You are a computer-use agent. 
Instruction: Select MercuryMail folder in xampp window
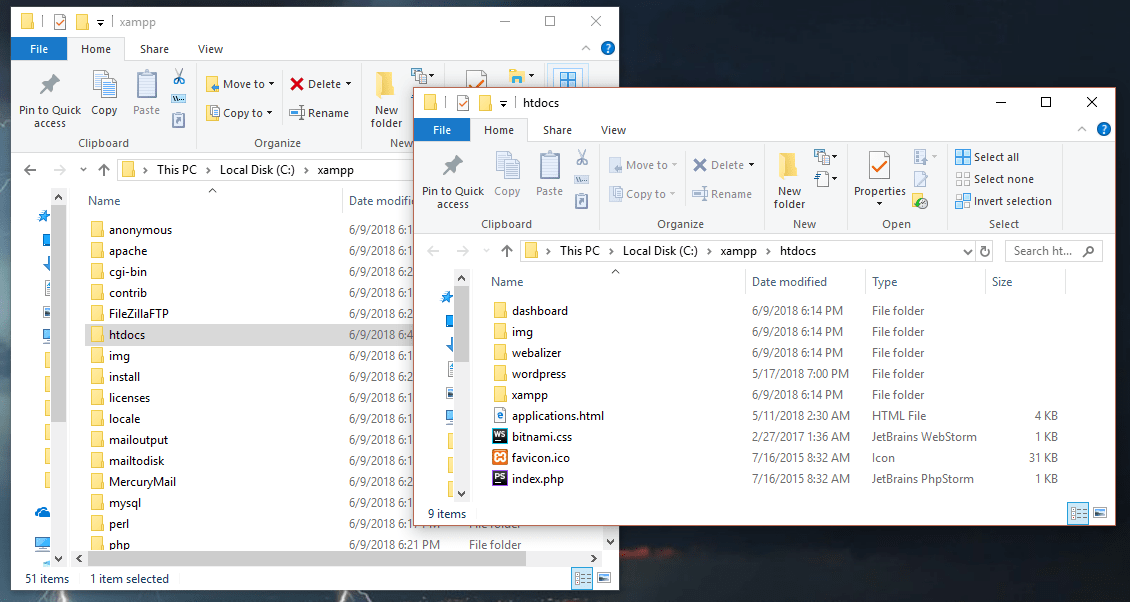(142, 482)
